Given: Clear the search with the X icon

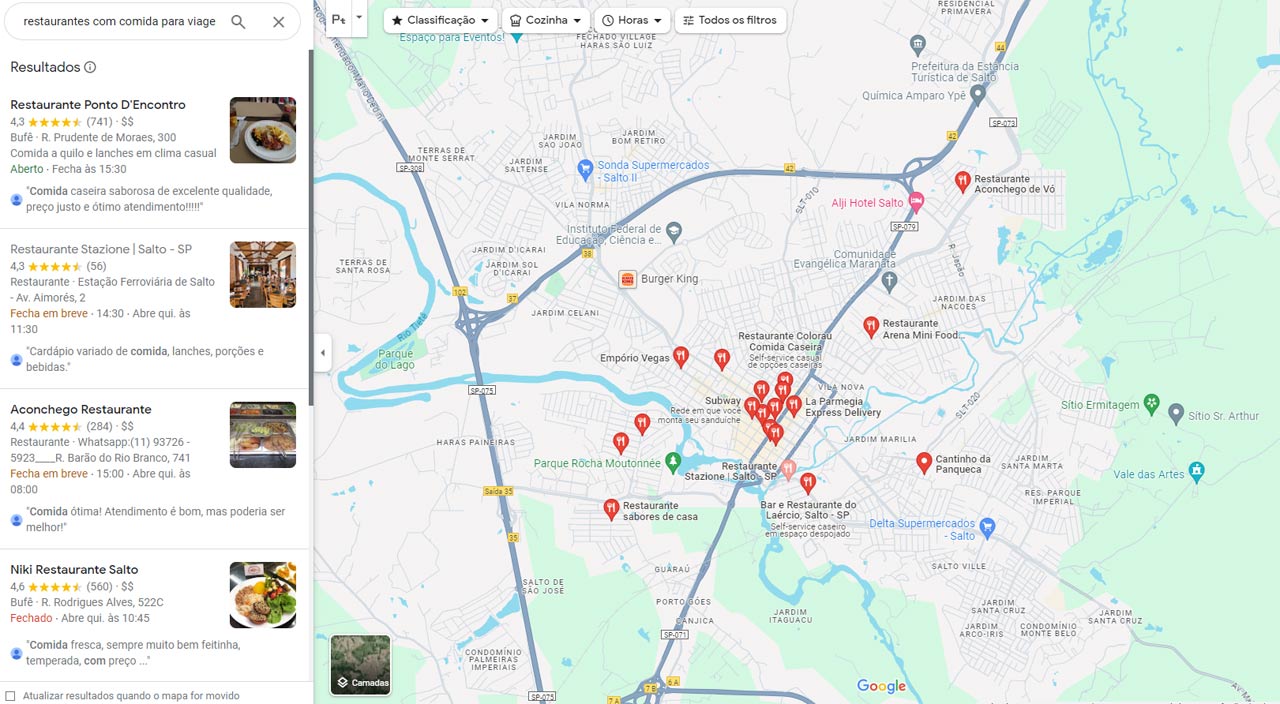Looking at the screenshot, I should click(x=278, y=22).
